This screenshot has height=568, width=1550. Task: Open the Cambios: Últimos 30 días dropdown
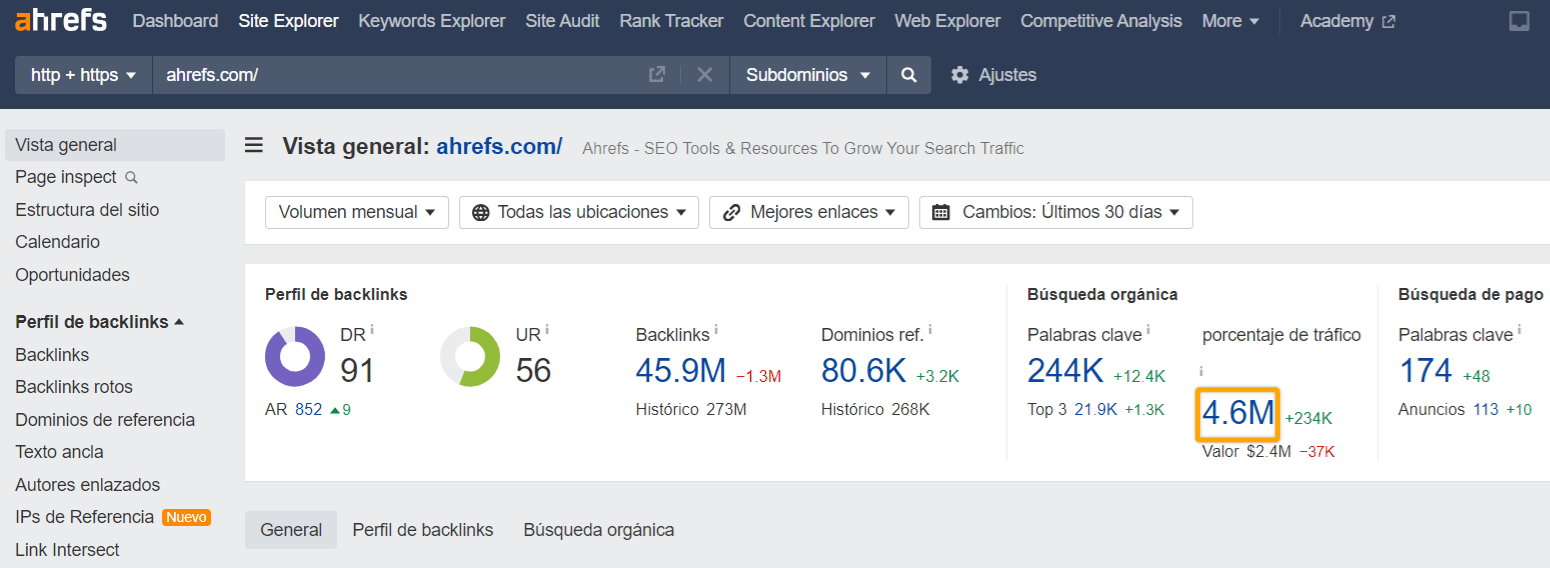point(1056,212)
